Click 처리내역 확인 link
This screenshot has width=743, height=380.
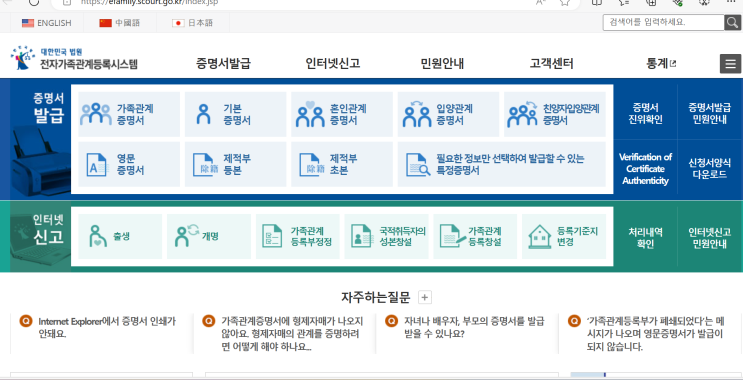[x=645, y=238]
